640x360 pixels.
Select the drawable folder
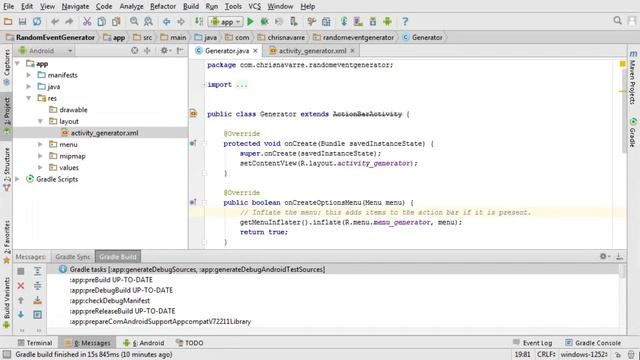point(68,110)
